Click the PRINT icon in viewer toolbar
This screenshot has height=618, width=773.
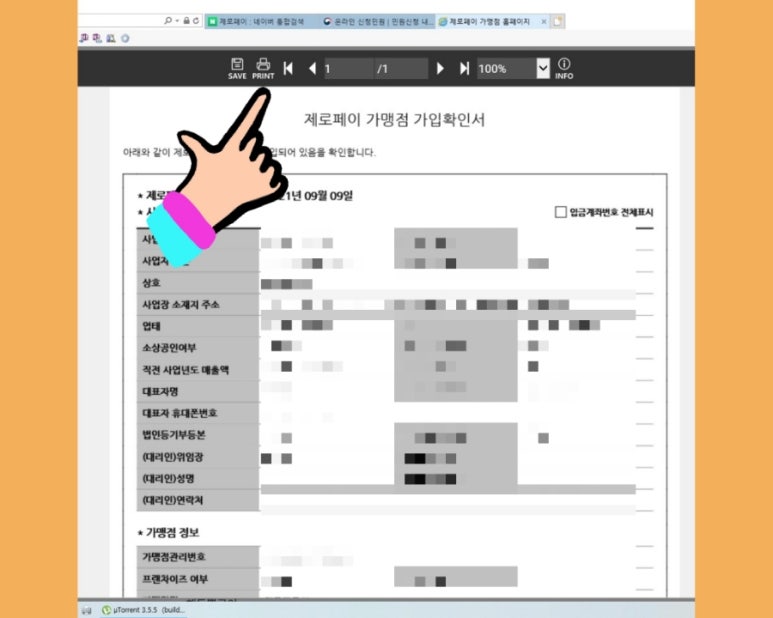coord(263,69)
